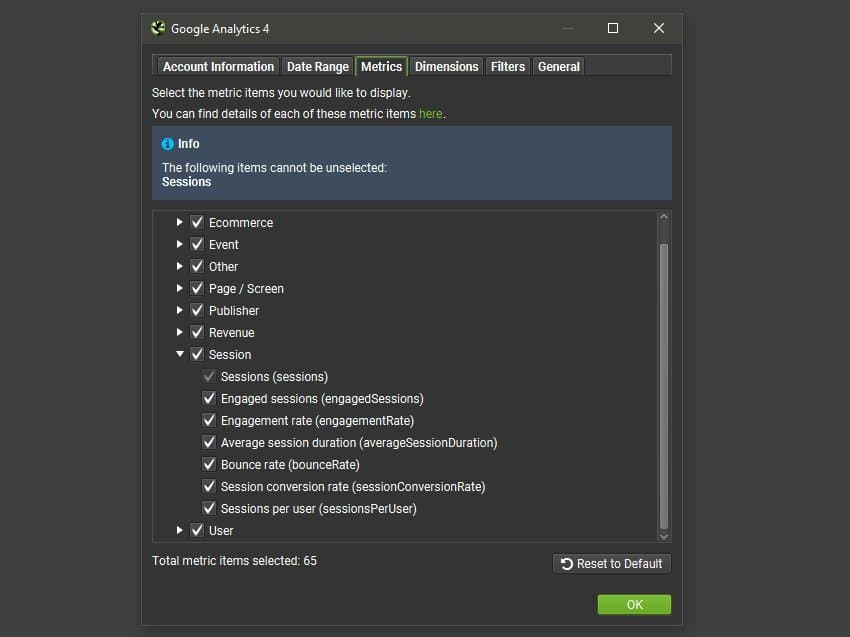This screenshot has width=850, height=637.
Task: Toggle the Other category checkbox
Action: (197, 266)
